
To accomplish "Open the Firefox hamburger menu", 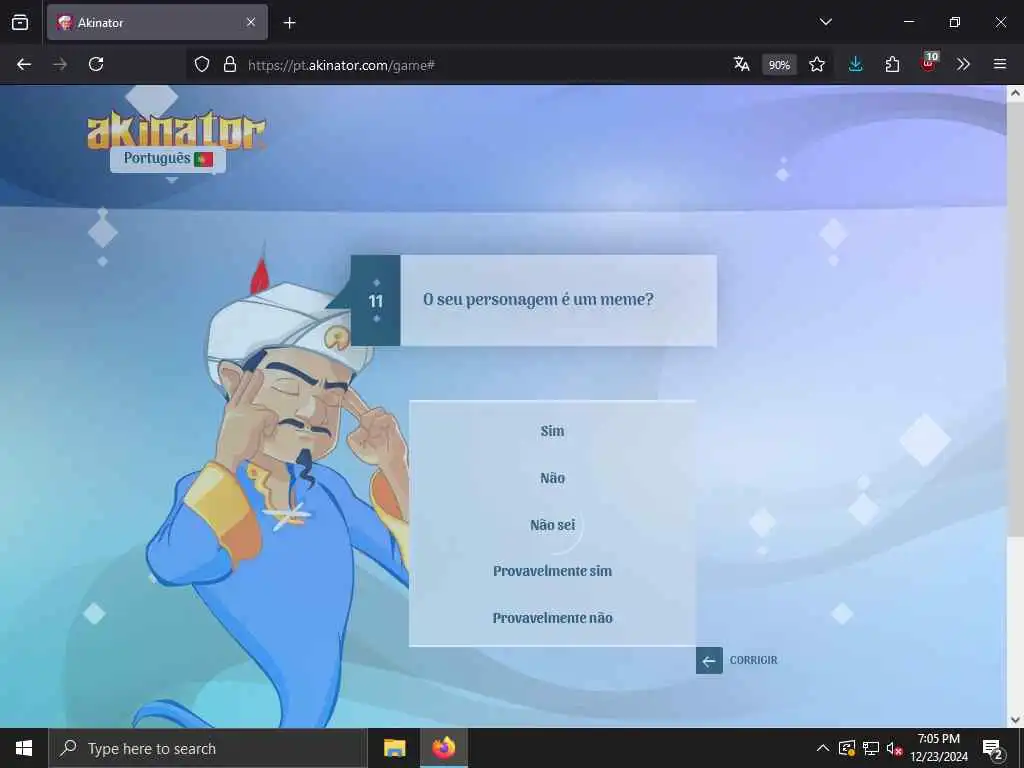I will click(x=1000, y=64).
